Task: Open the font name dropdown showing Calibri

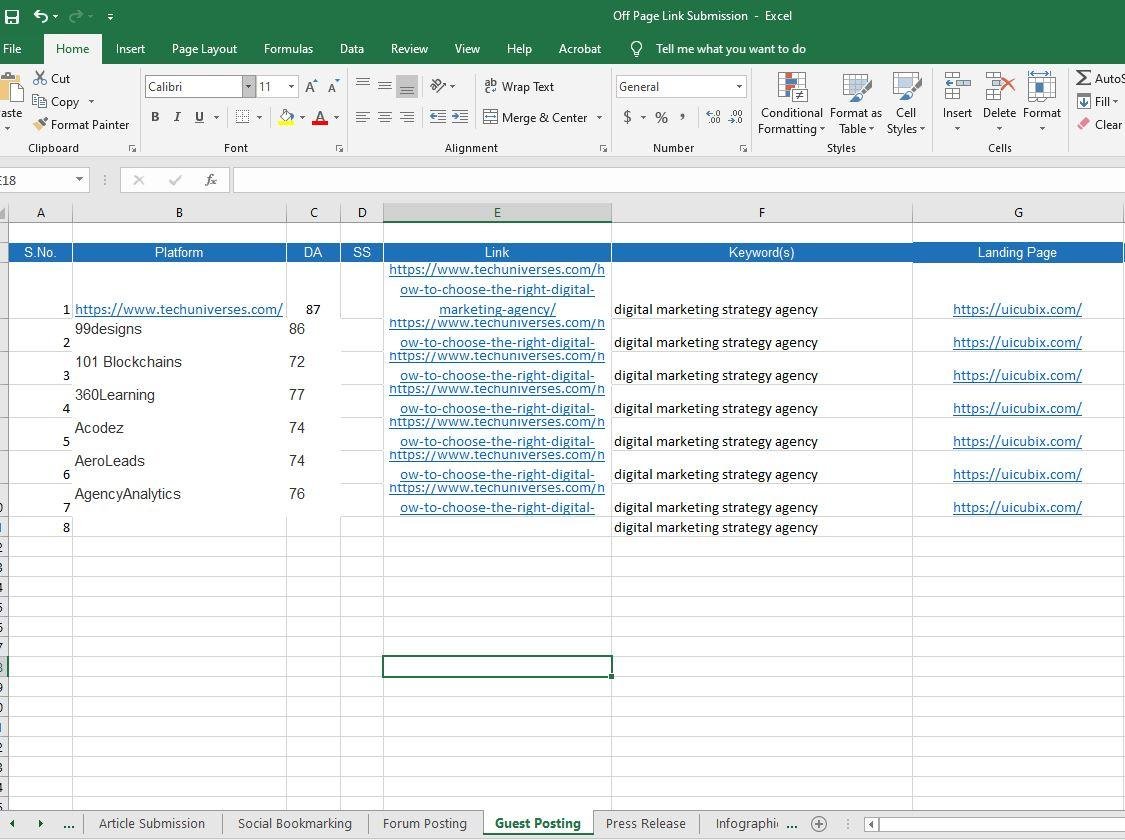Action: tap(248, 86)
